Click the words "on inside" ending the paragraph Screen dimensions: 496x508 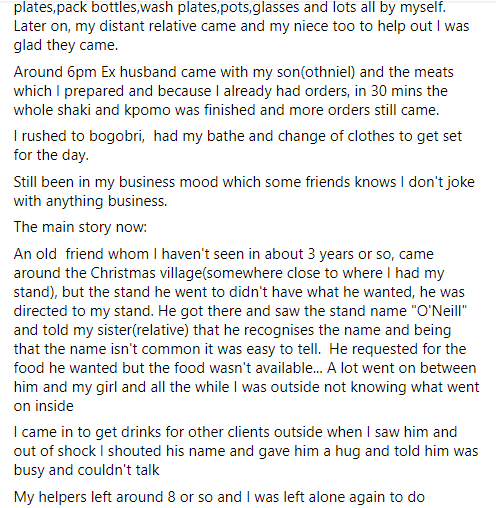(44, 406)
